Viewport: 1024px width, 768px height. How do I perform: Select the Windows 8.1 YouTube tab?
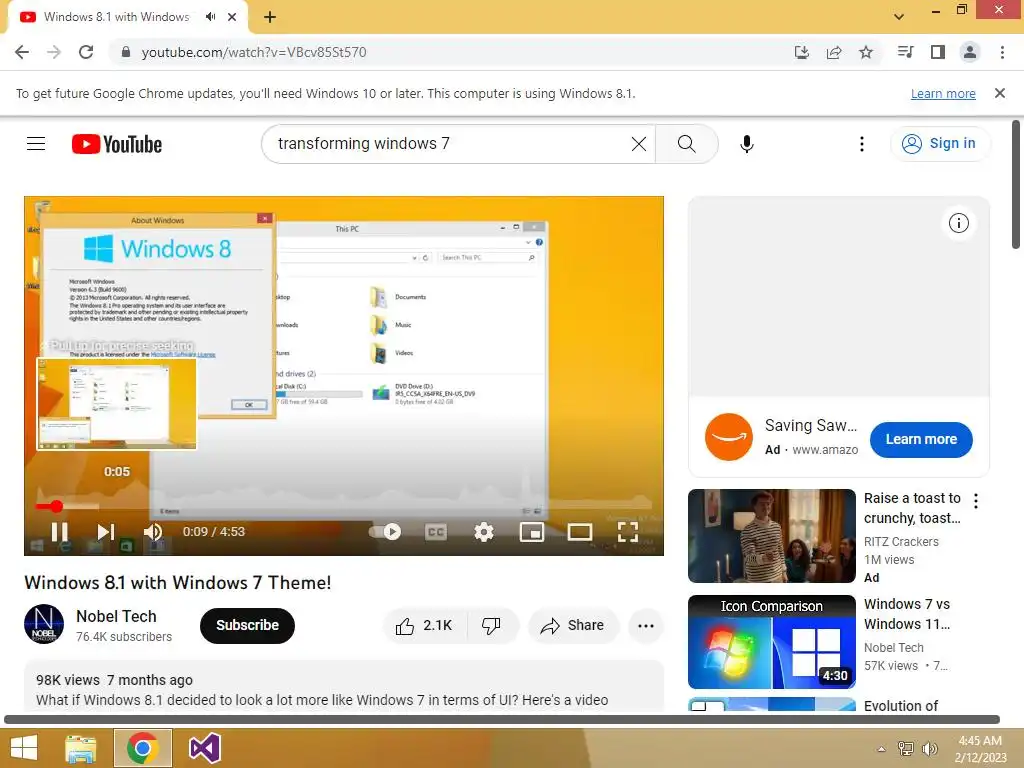[116, 17]
